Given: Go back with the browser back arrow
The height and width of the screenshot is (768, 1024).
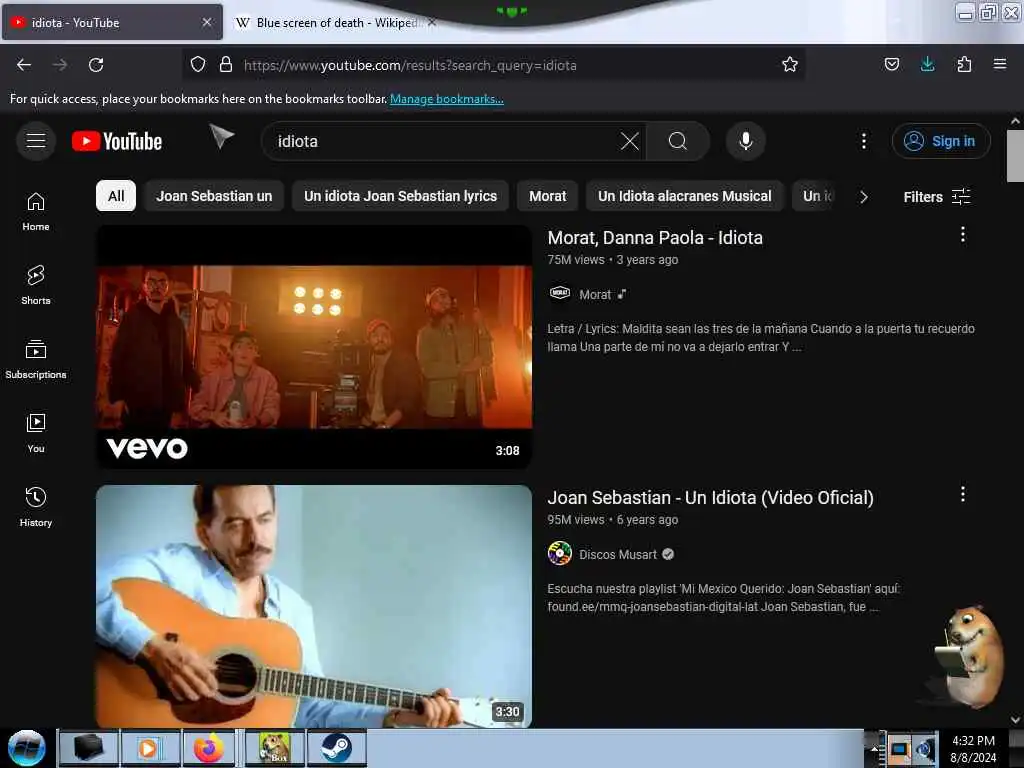Looking at the screenshot, I should click(x=24, y=65).
